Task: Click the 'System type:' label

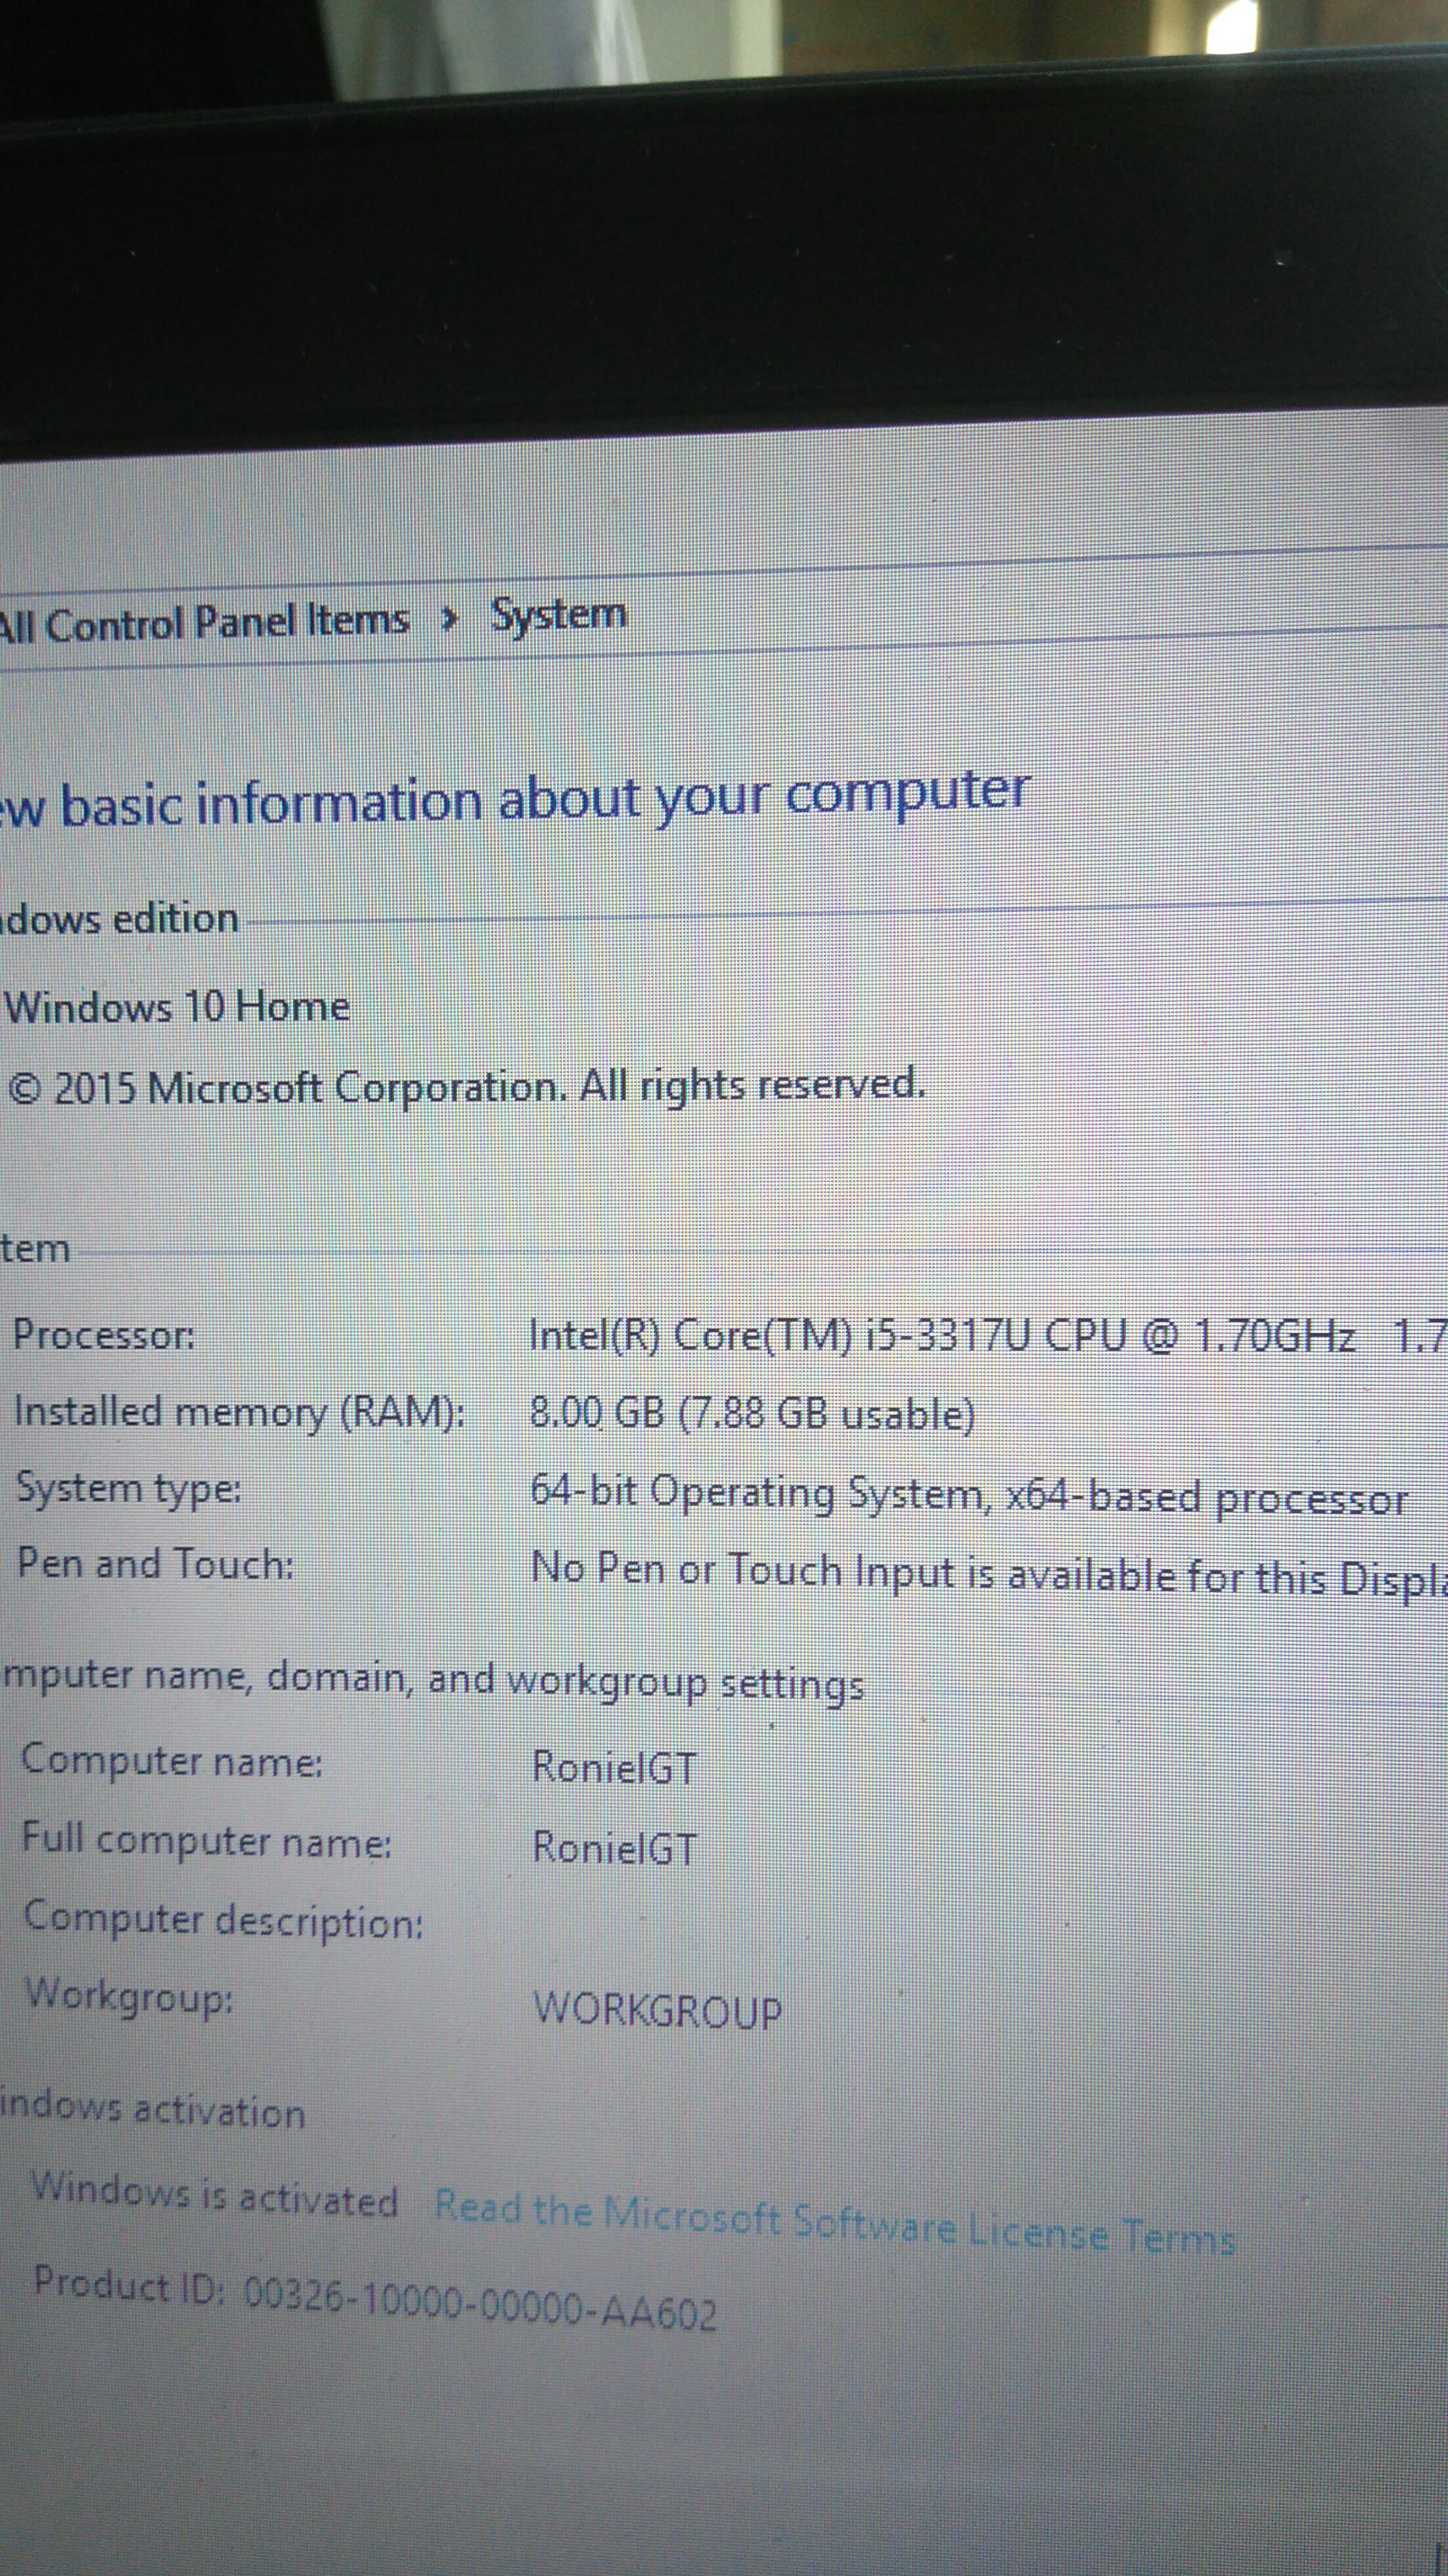Action: [x=128, y=1489]
